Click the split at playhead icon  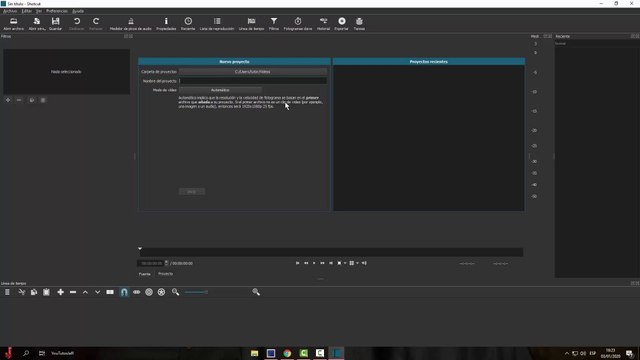tap(110, 292)
